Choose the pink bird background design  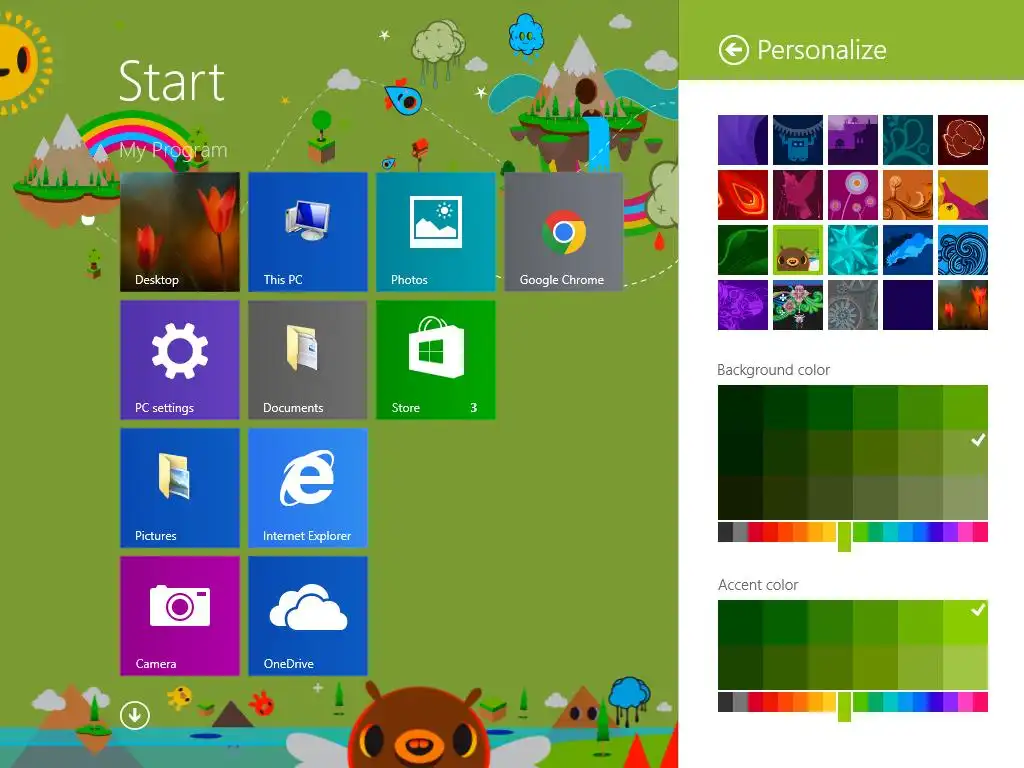click(x=797, y=195)
